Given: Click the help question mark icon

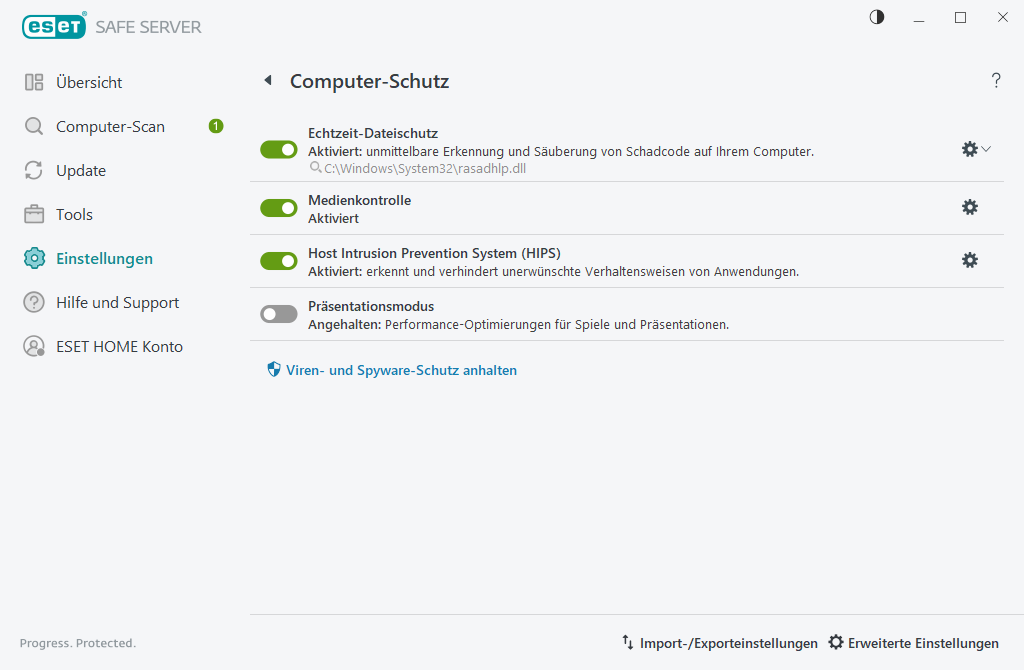Looking at the screenshot, I should click(996, 81).
